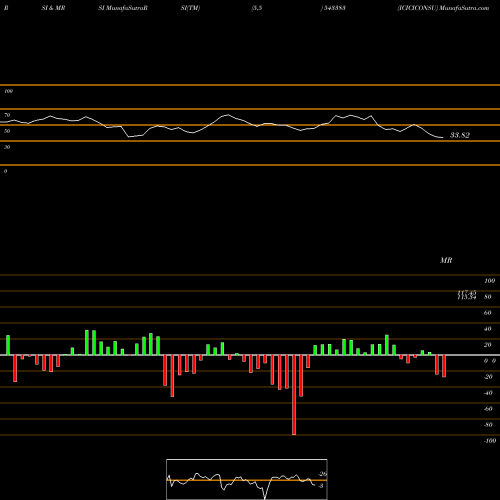500x500 pixels.
Task: Click the RSI value label 33.82
Action: click(460, 135)
